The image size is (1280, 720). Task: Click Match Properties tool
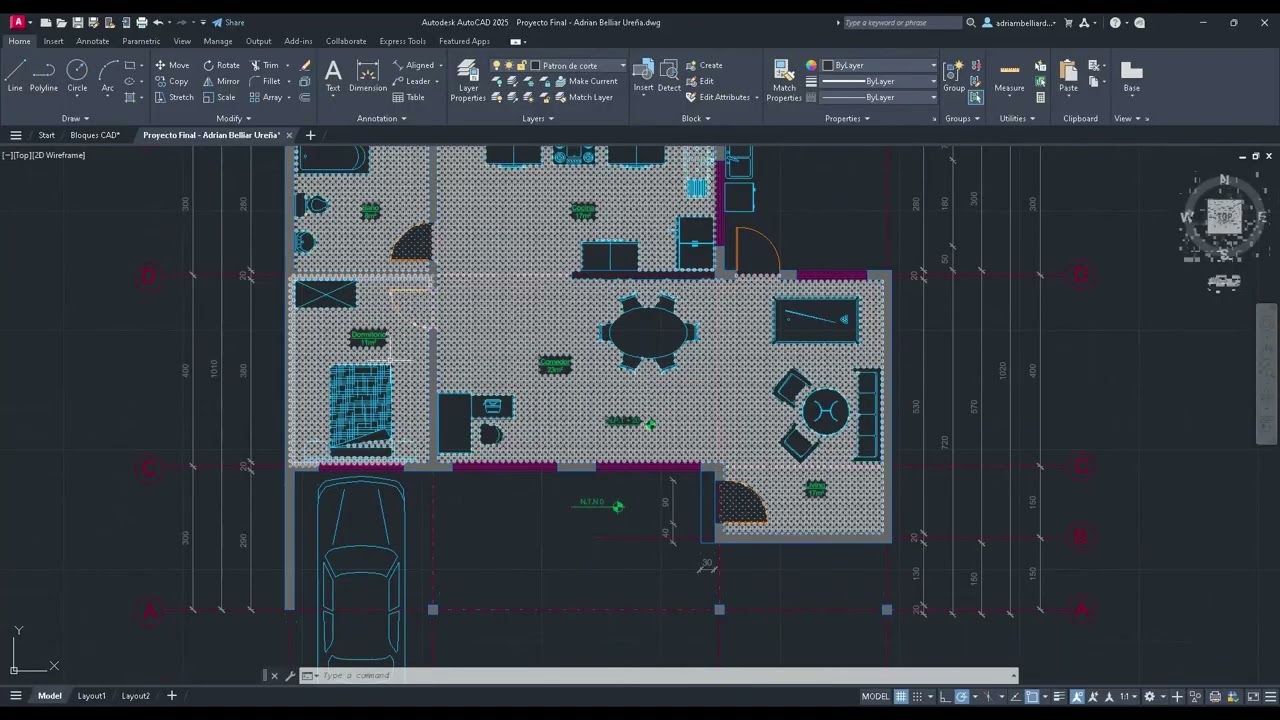point(784,80)
